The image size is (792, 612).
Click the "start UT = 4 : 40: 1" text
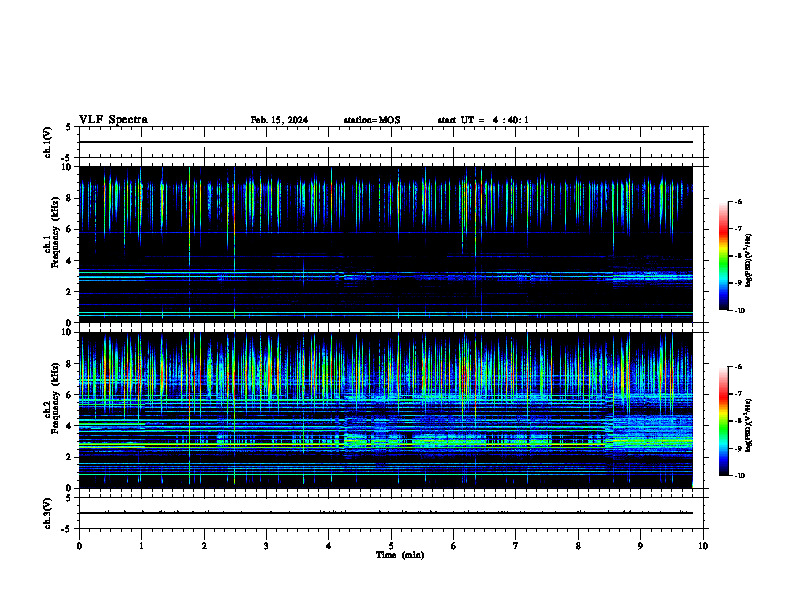[x=483, y=120]
